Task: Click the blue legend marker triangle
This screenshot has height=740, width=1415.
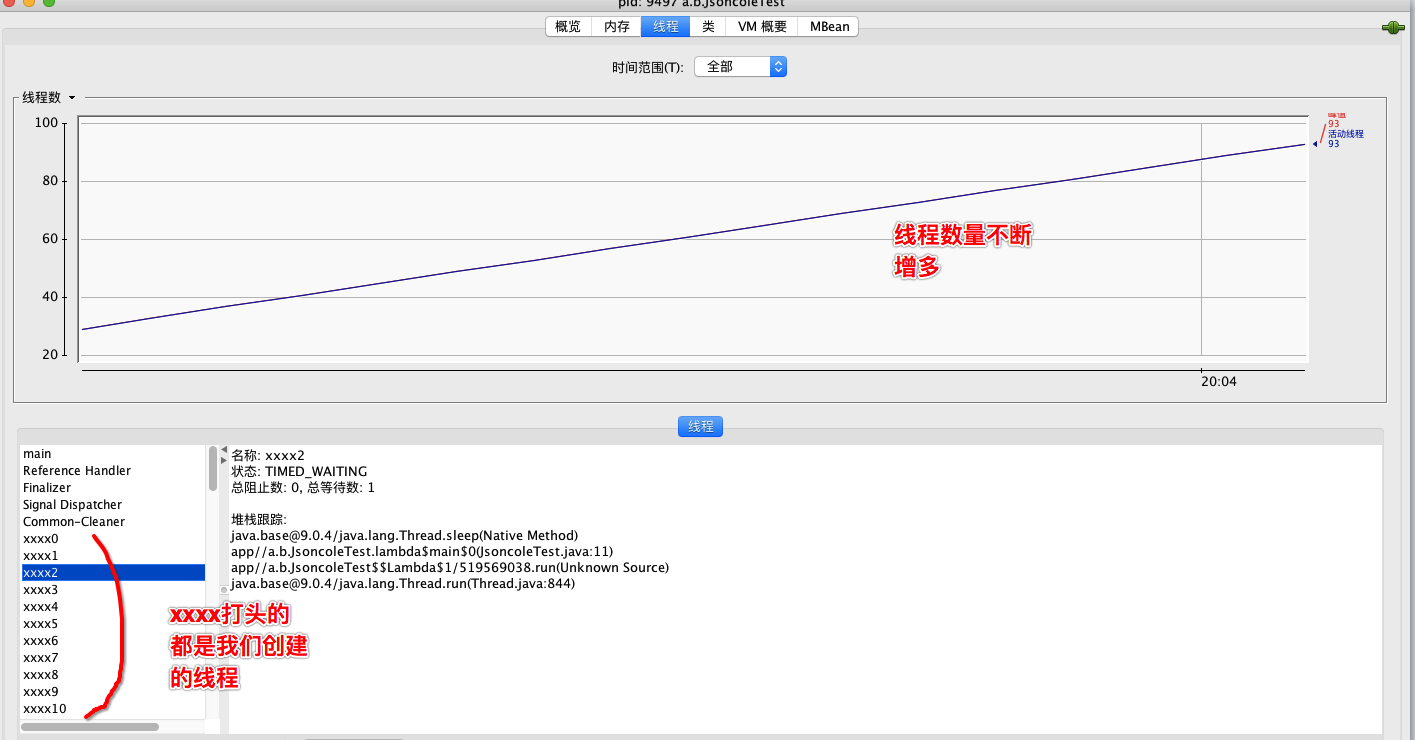Action: tap(1315, 144)
